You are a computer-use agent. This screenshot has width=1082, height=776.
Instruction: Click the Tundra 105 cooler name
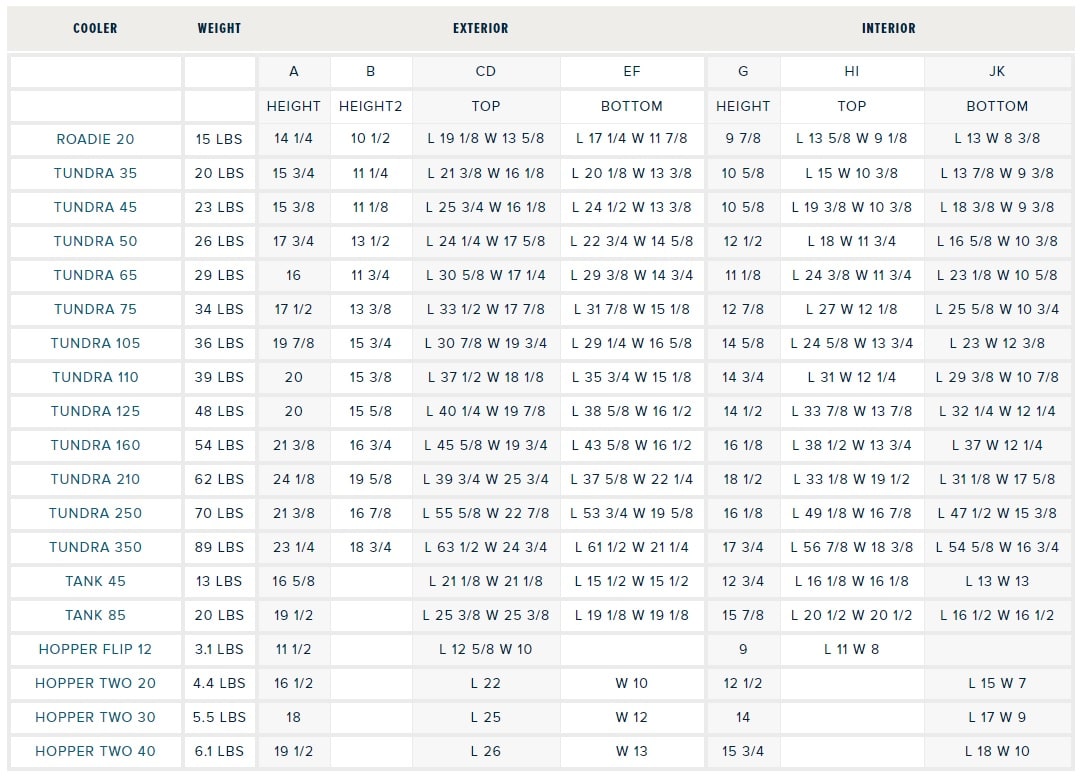95,343
